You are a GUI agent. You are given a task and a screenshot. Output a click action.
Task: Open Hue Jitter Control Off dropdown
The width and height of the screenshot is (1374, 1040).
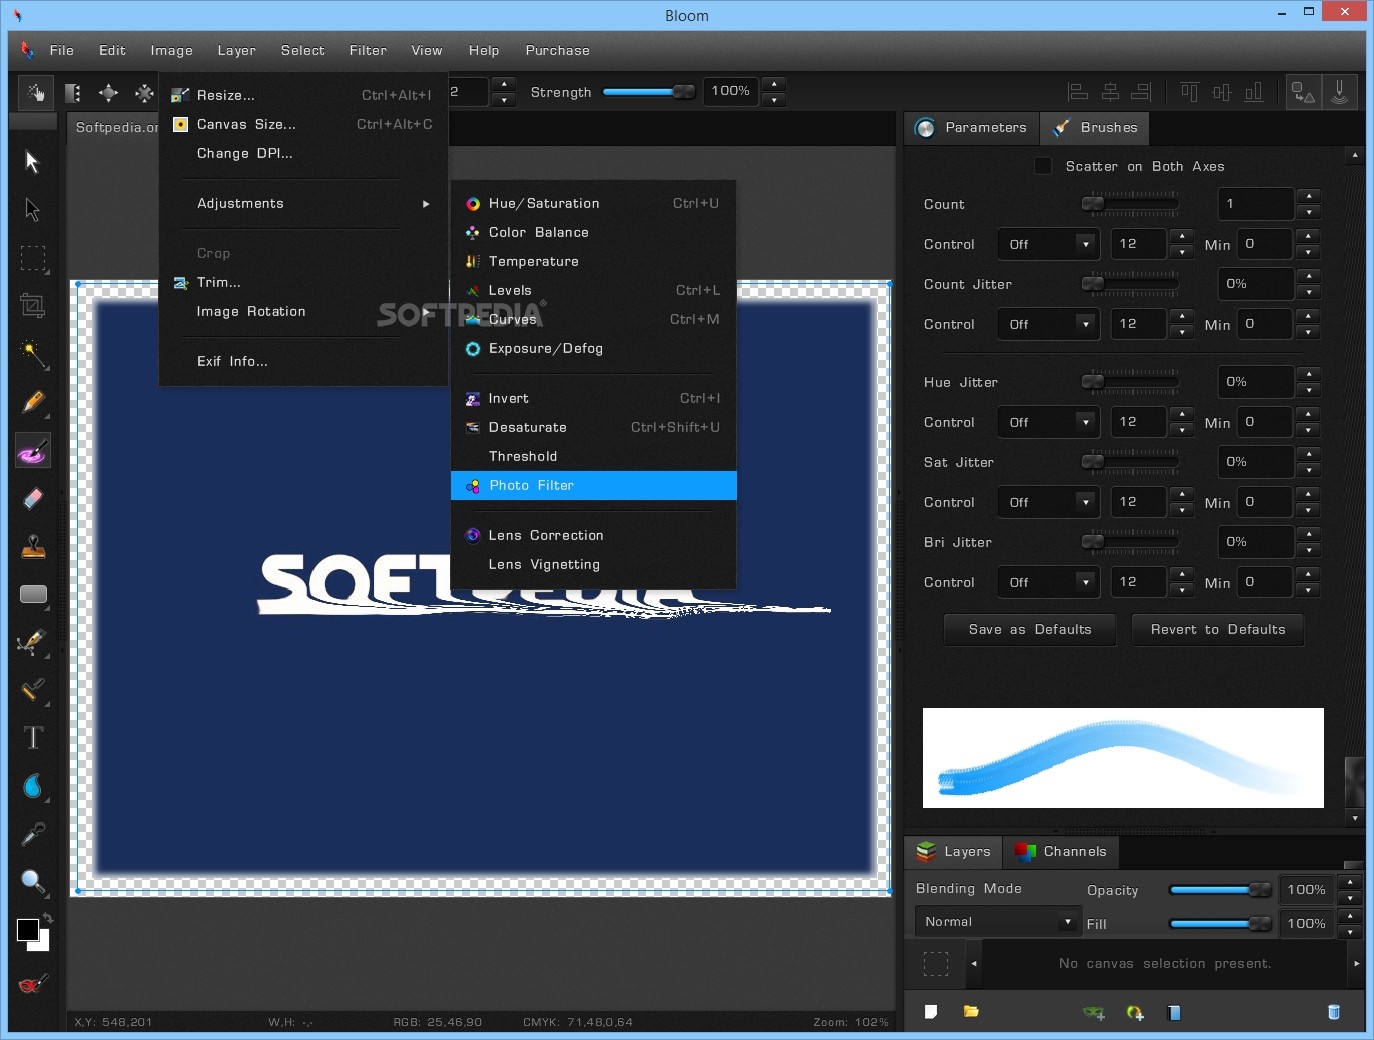[x=1048, y=422]
